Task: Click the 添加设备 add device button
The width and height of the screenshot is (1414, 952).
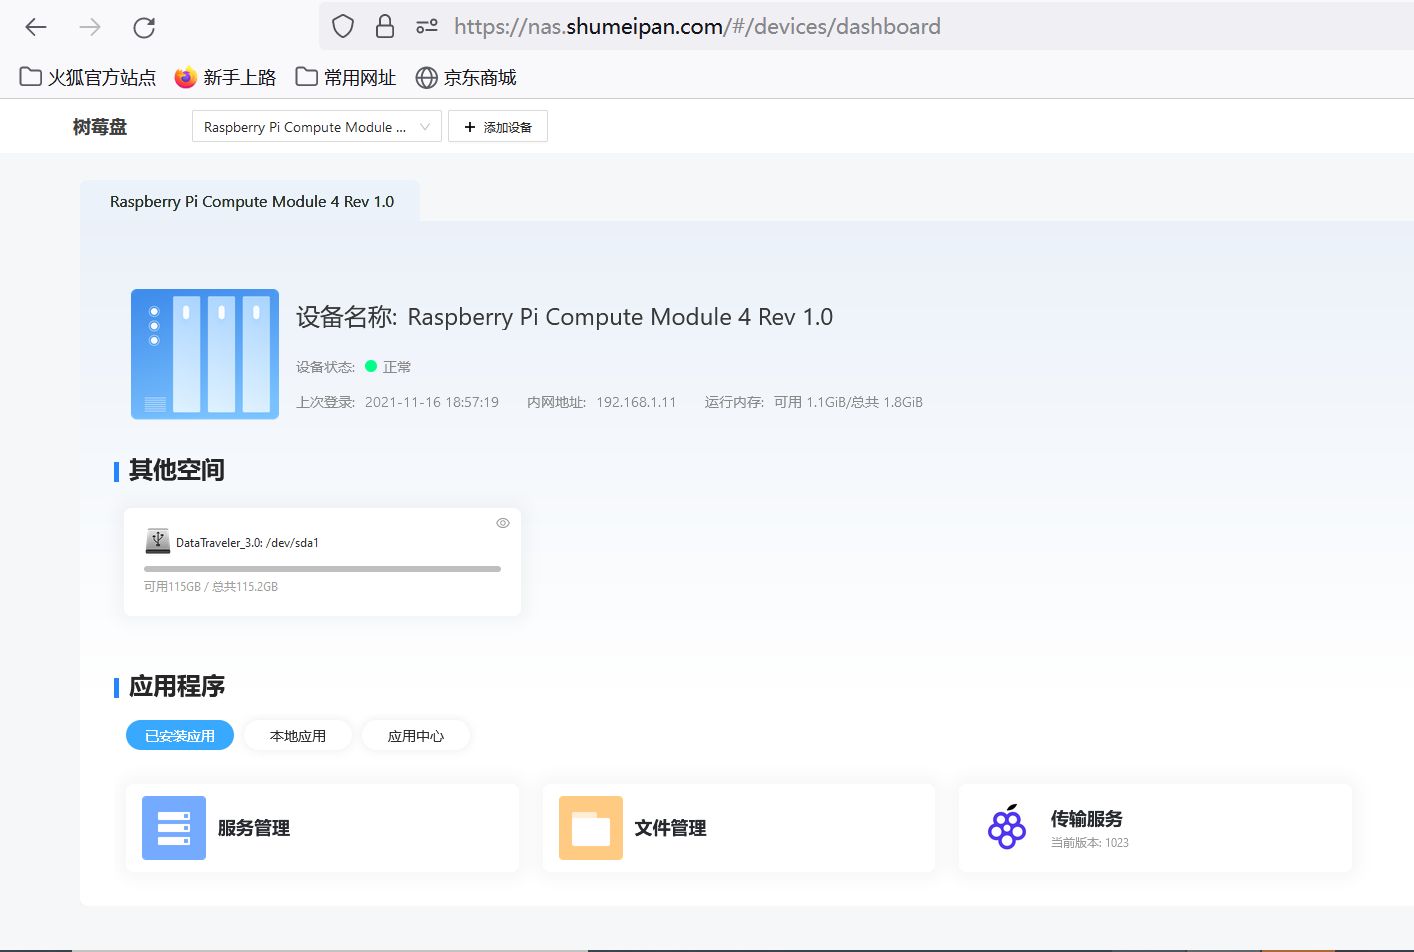Action: click(498, 127)
